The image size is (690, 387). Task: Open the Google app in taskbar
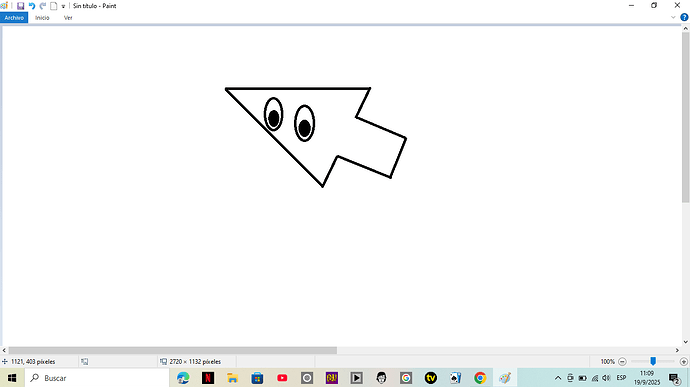406,378
